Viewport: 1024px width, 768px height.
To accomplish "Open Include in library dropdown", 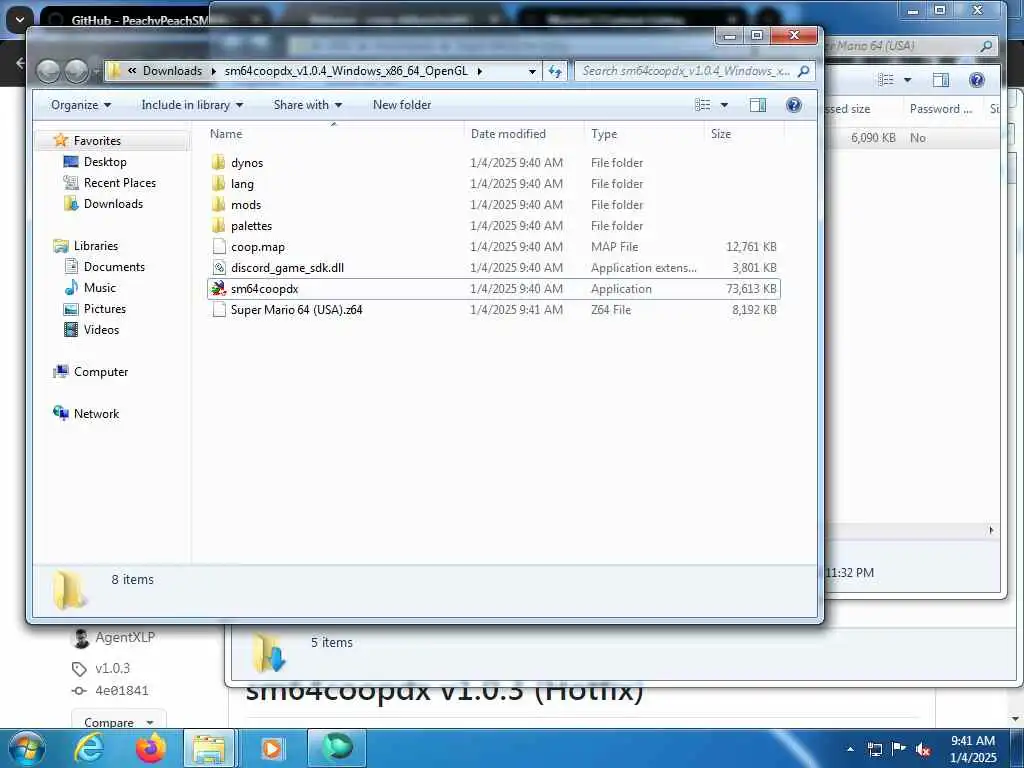I will pos(192,104).
